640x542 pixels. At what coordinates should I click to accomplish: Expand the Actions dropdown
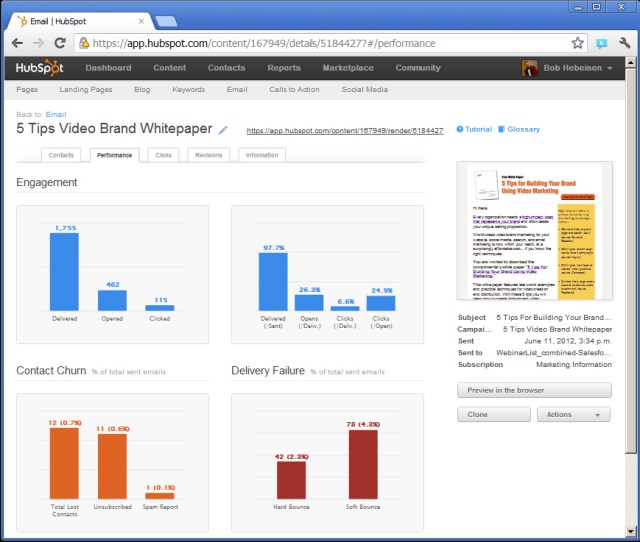pos(573,414)
